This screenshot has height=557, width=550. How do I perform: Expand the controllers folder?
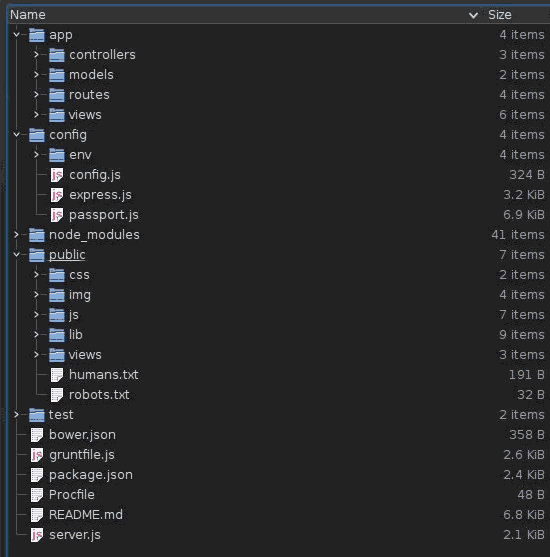pos(36,55)
